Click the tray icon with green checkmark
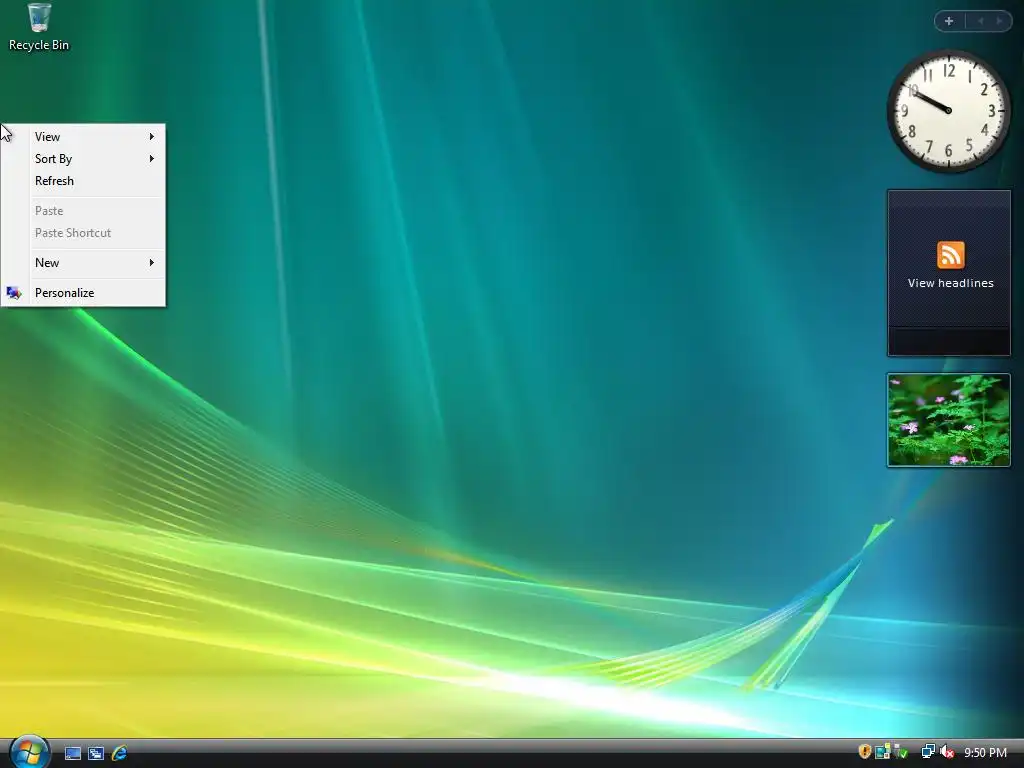This screenshot has width=1024, height=768. pyautogui.click(x=901, y=752)
